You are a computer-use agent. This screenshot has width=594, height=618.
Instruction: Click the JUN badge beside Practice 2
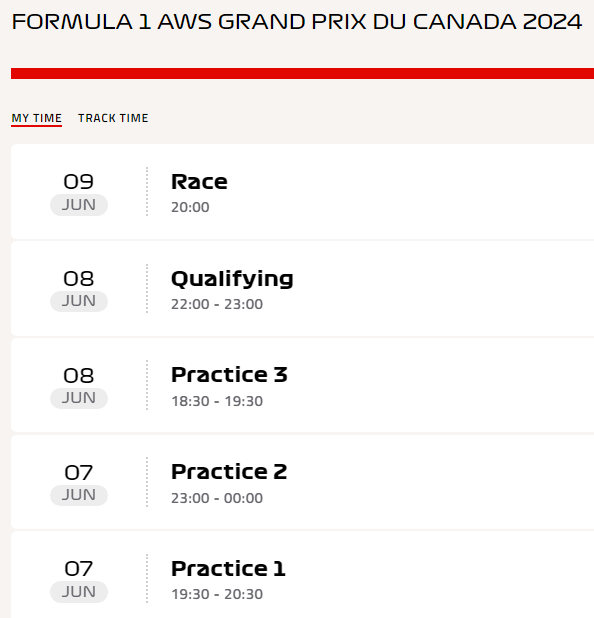79,495
